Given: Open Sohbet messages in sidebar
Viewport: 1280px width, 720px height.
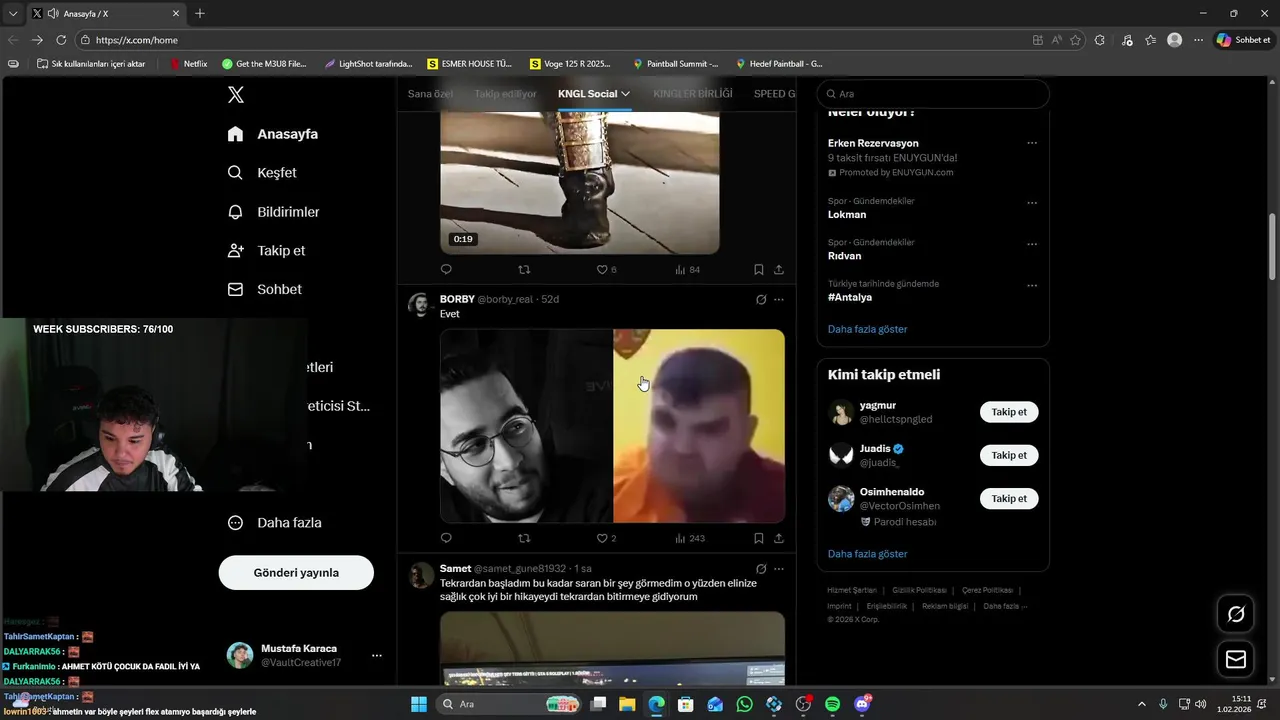Looking at the screenshot, I should [x=265, y=289].
